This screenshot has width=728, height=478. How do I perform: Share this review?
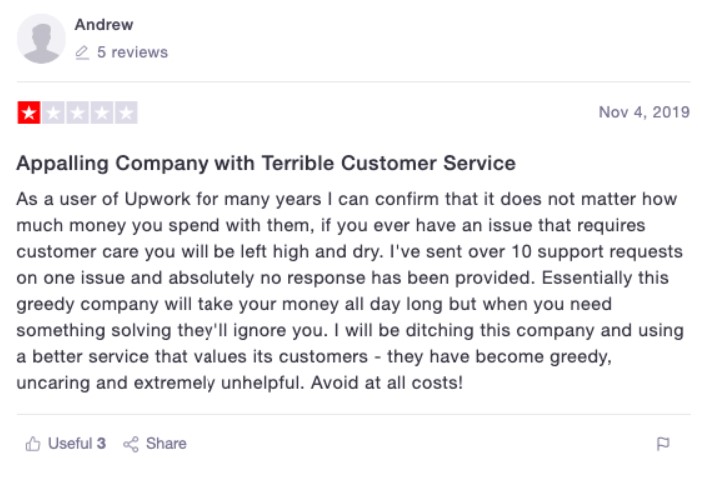pyautogui.click(x=155, y=444)
